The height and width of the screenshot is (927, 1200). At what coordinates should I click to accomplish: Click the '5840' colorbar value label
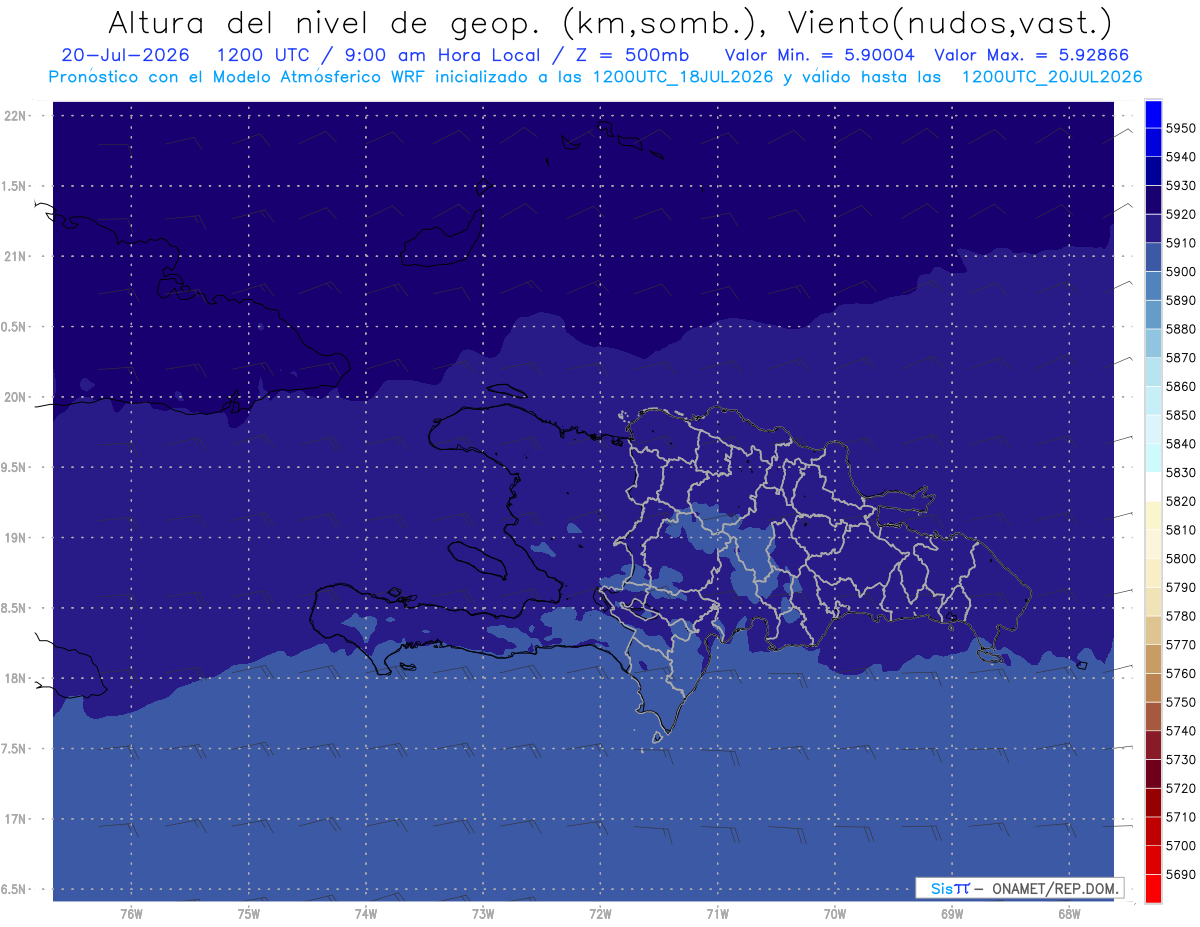[1181, 444]
